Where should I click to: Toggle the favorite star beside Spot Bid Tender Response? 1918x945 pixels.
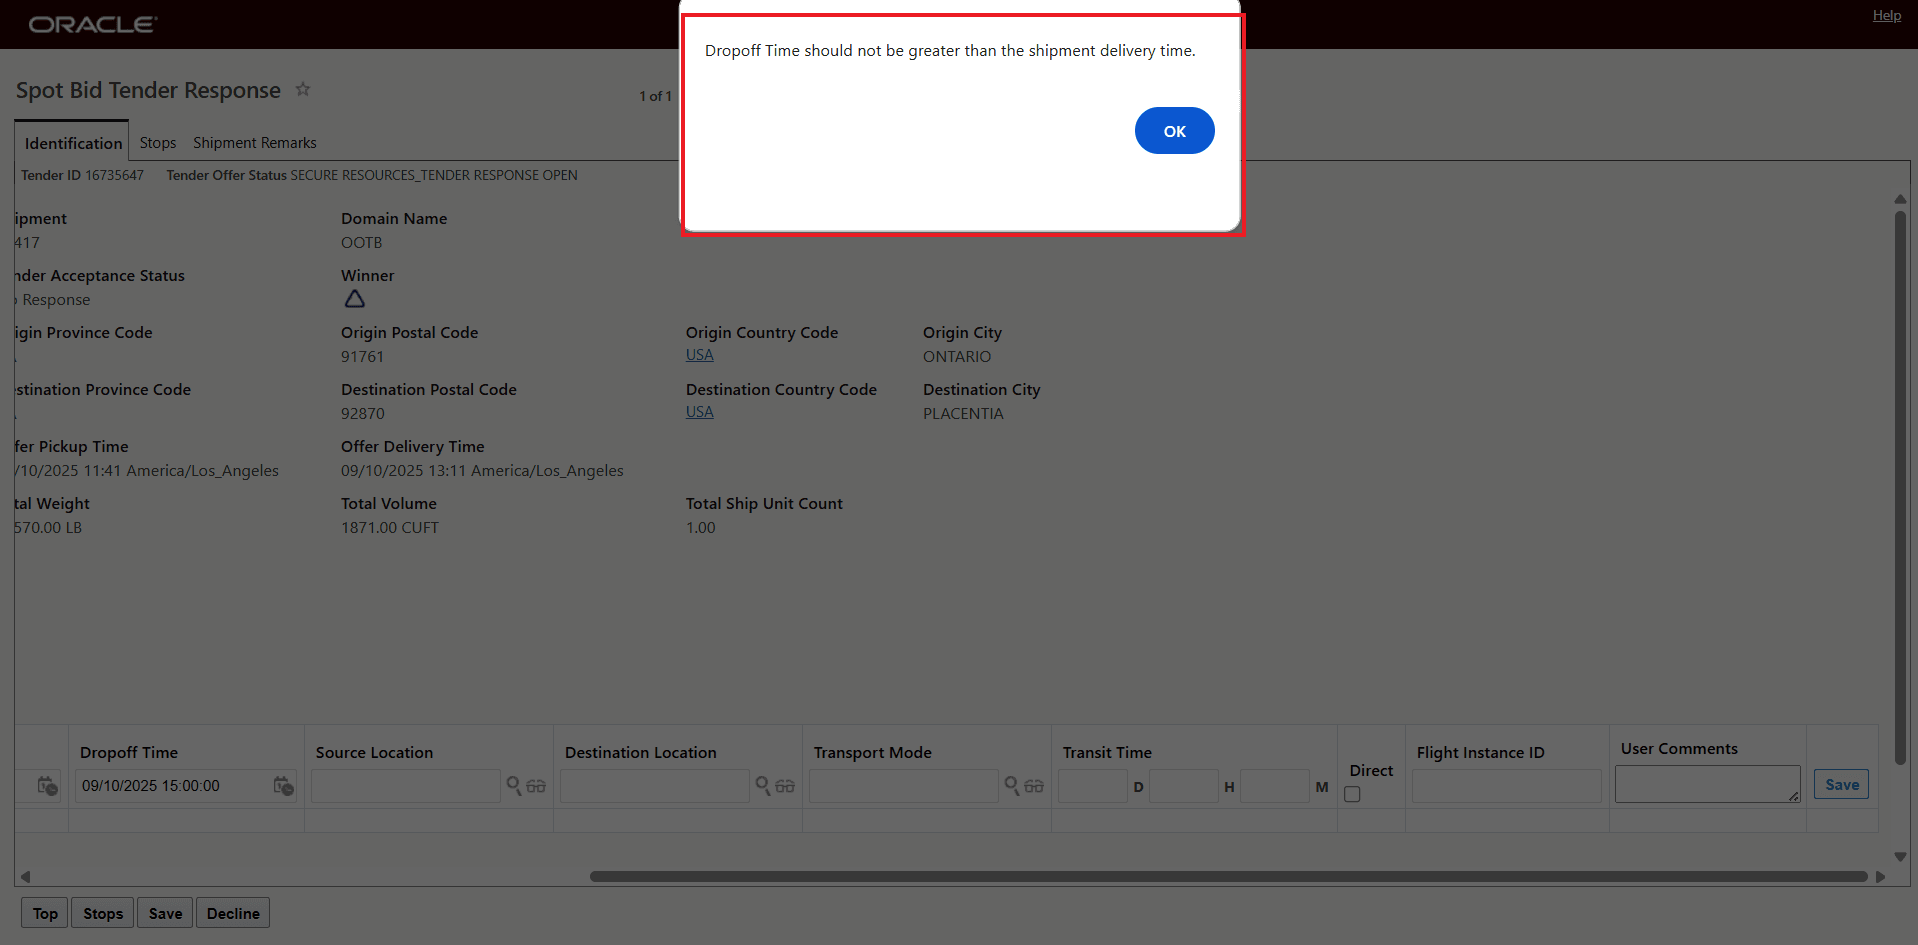pos(303,90)
